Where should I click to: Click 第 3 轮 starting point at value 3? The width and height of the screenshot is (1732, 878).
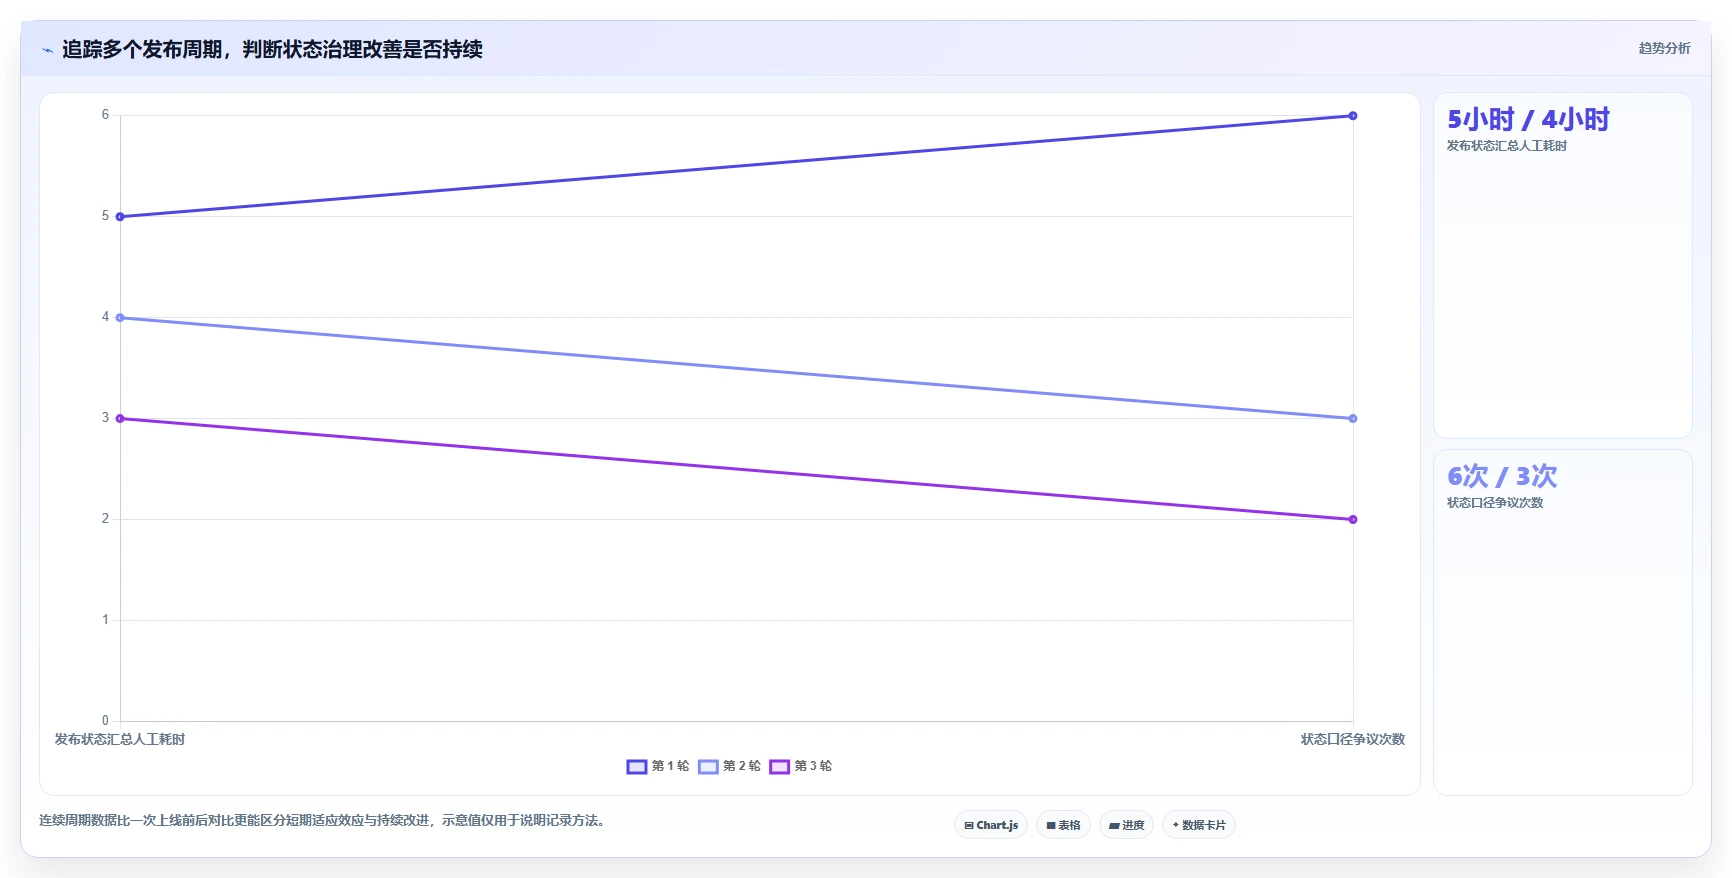[x=120, y=419]
